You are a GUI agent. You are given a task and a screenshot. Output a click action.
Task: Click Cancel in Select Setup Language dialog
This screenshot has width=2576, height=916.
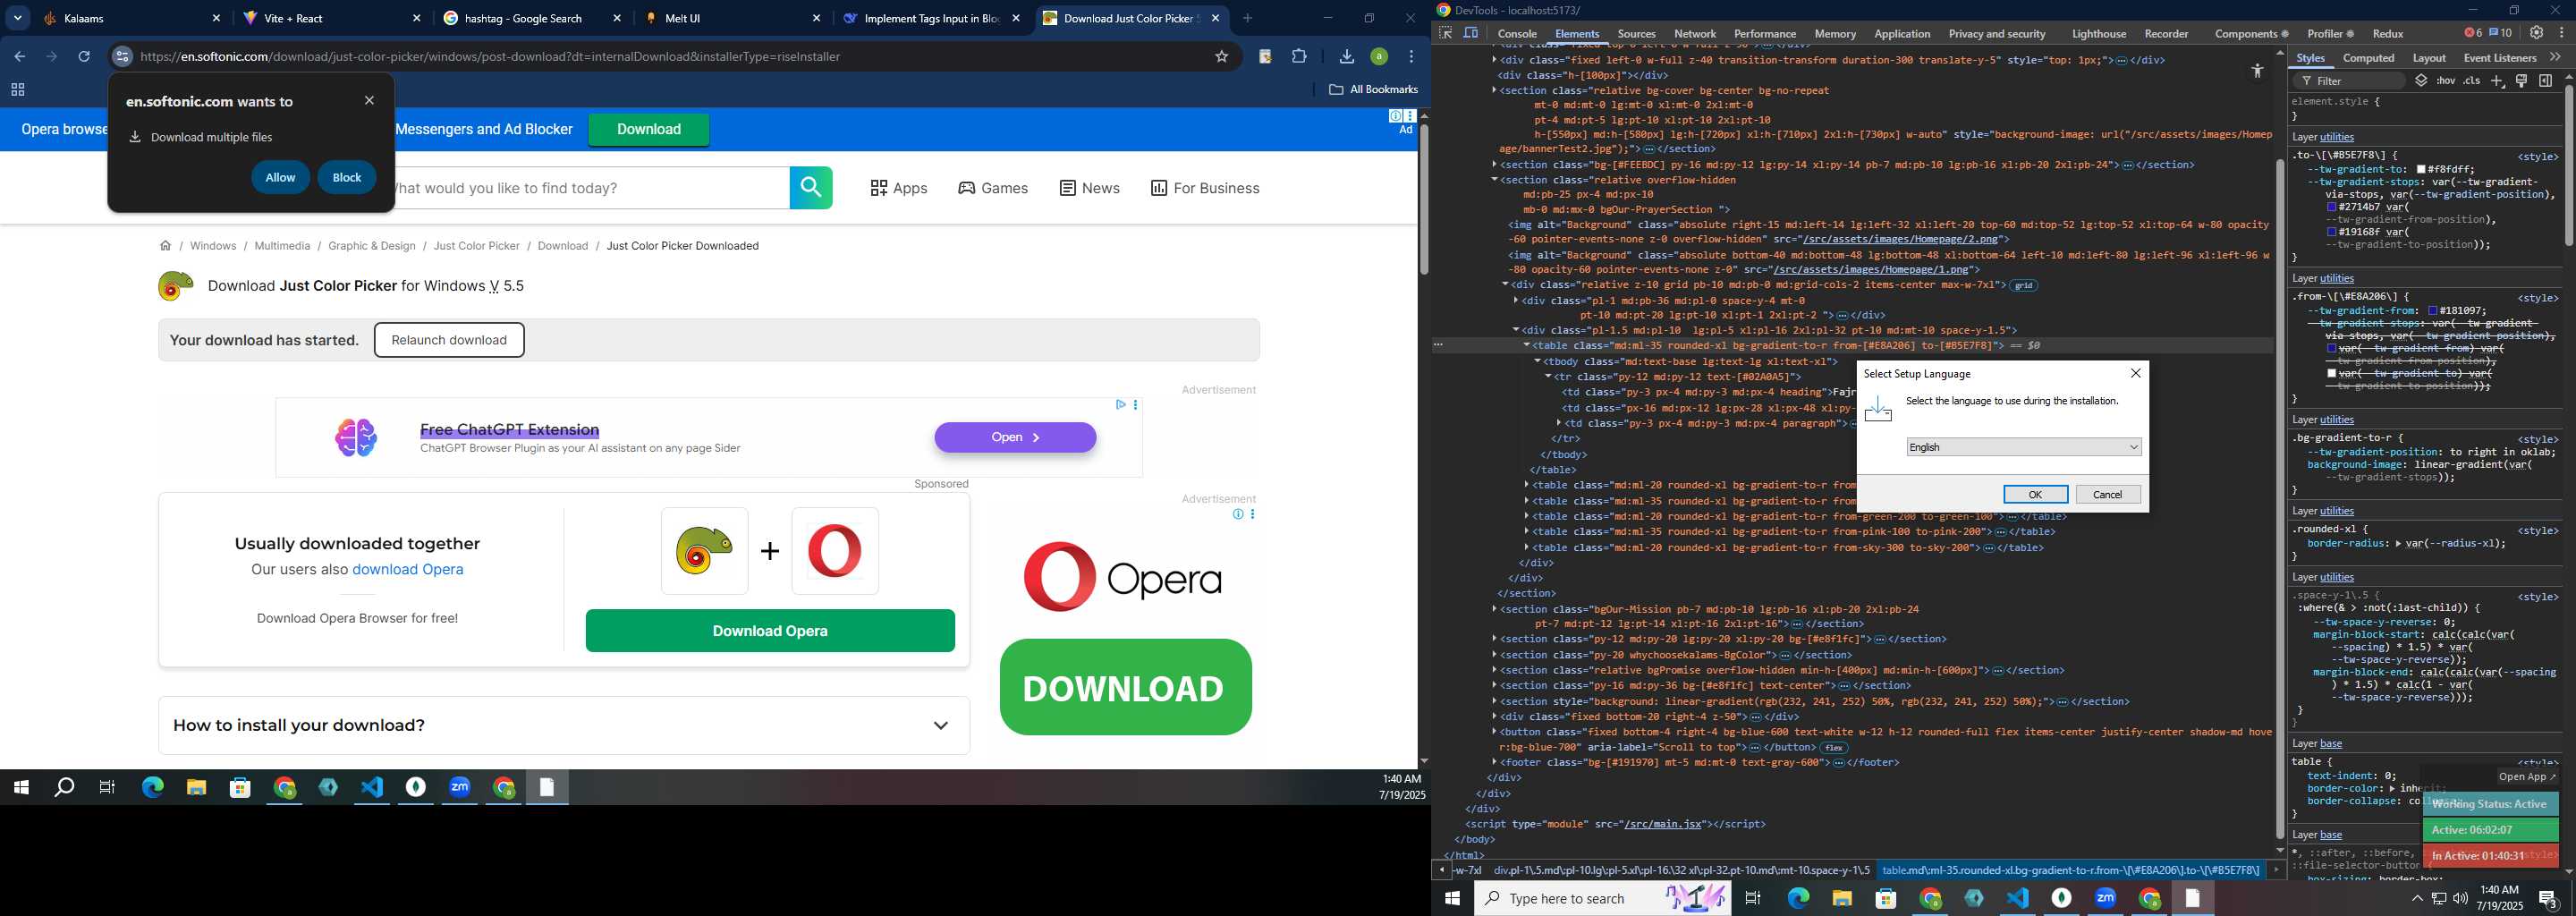coord(2108,495)
